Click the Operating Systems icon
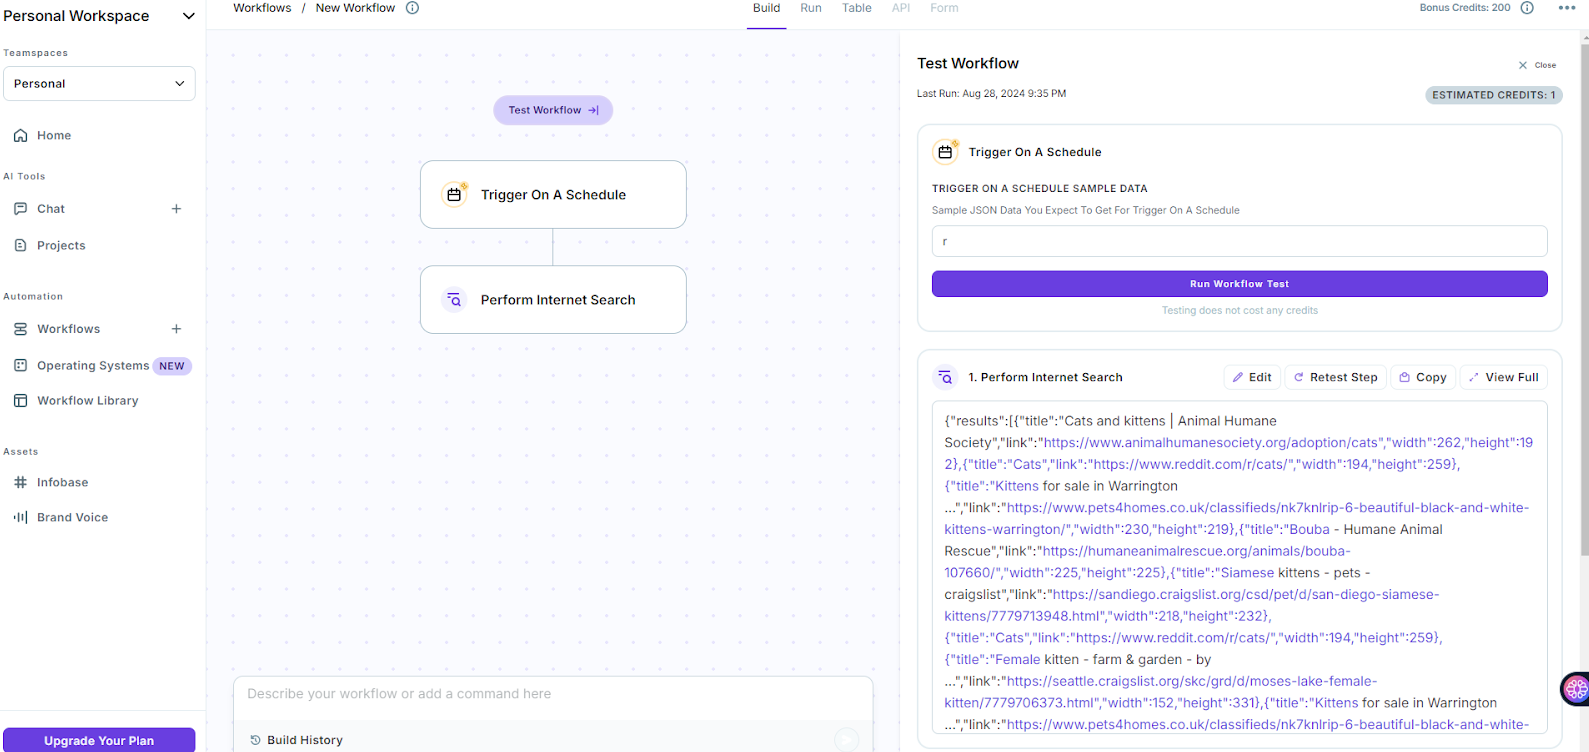Image resolution: width=1589 pixels, height=752 pixels. 20,366
